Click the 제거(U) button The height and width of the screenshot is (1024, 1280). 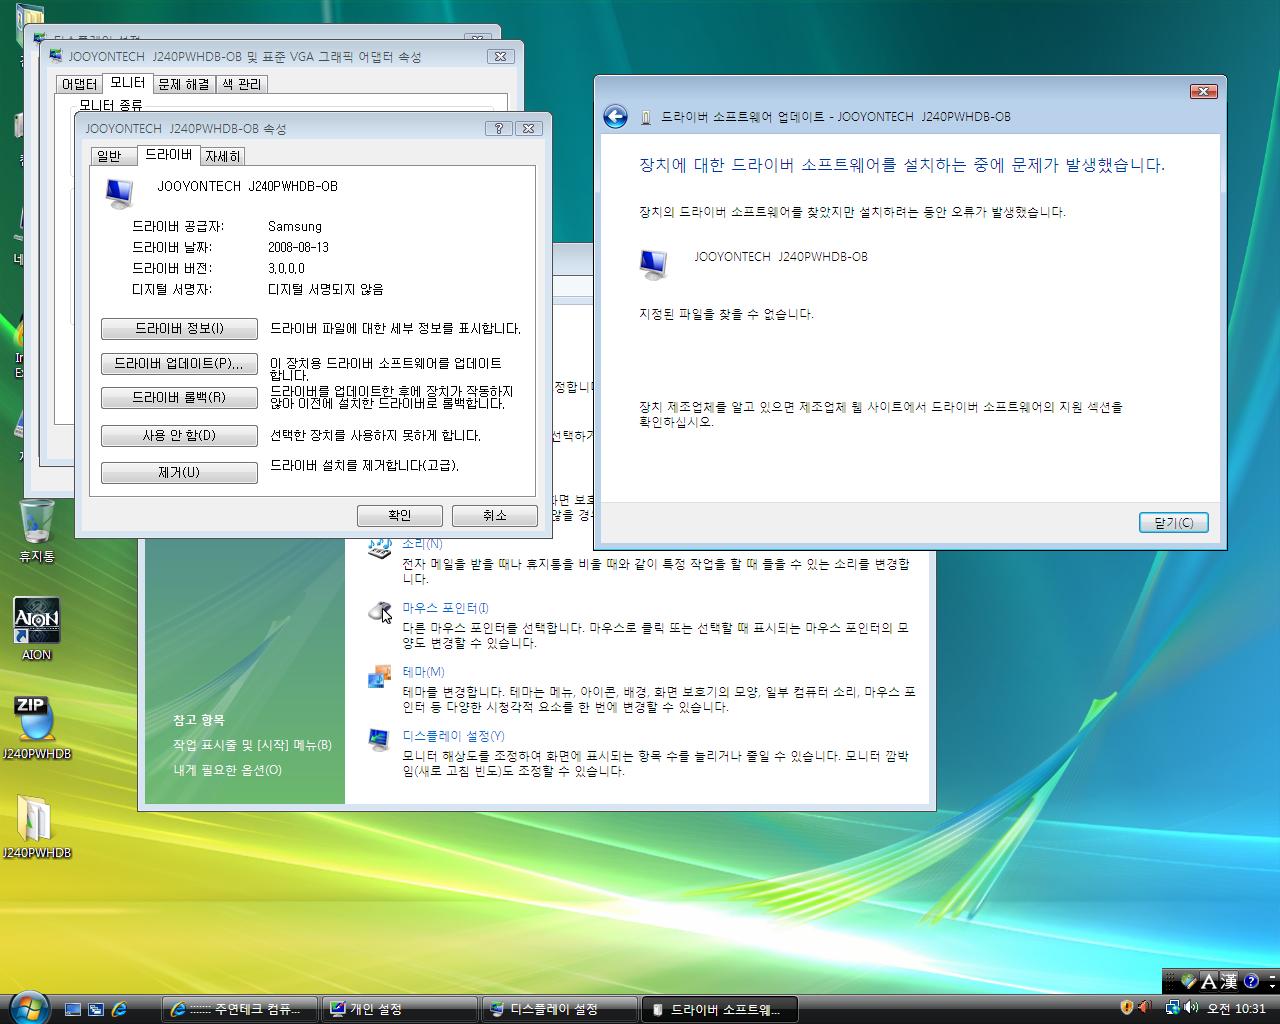(x=179, y=473)
